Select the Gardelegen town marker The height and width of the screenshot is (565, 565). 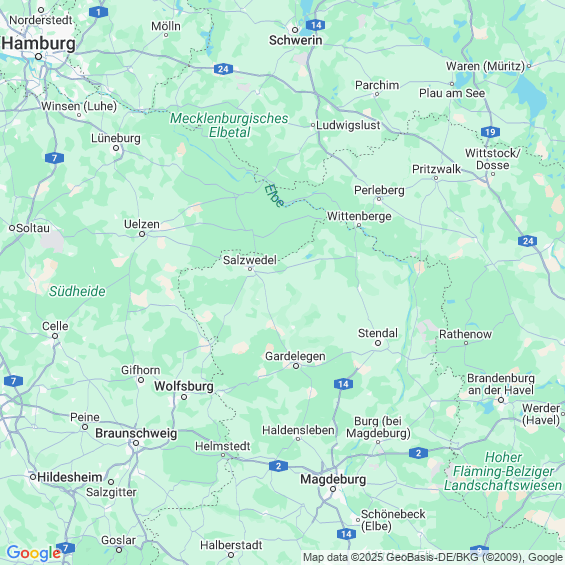(x=296, y=366)
